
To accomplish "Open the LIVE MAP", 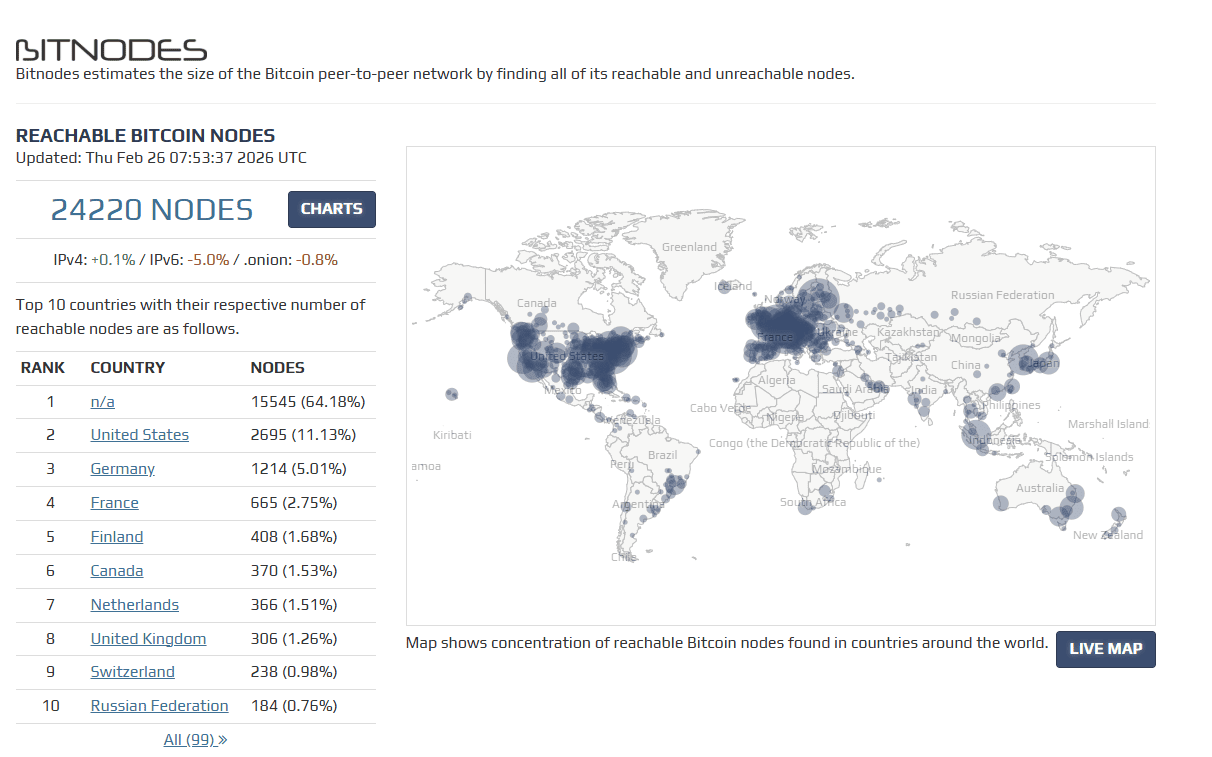I will coord(1105,649).
